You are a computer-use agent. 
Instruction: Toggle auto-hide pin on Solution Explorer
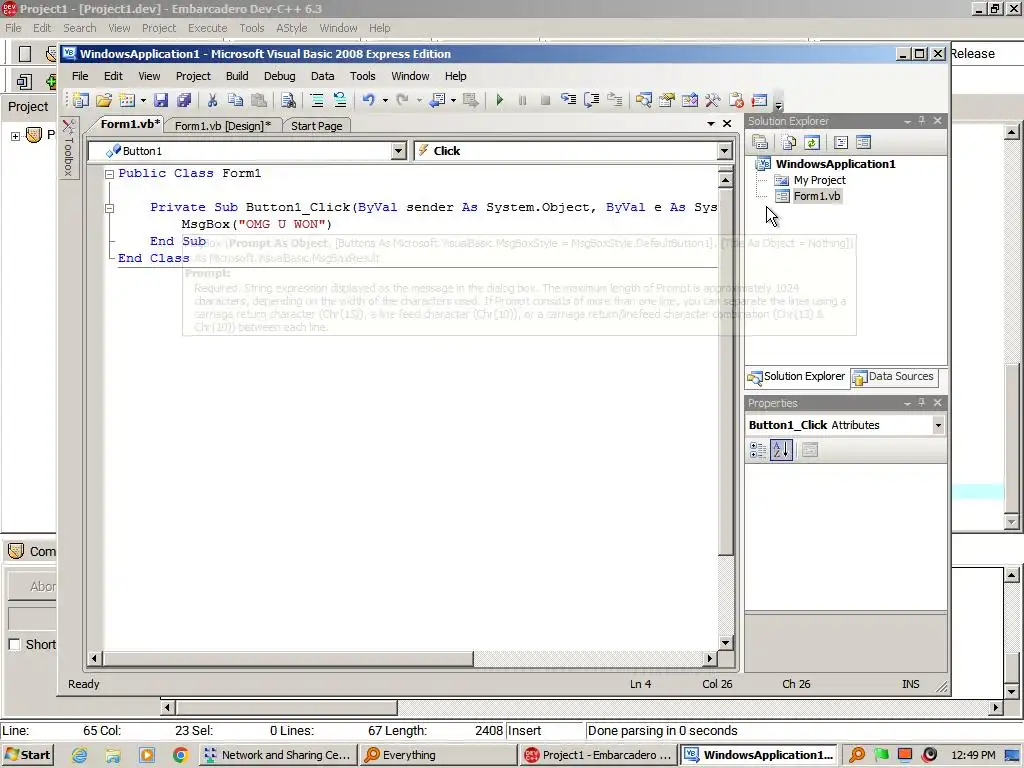point(921,121)
